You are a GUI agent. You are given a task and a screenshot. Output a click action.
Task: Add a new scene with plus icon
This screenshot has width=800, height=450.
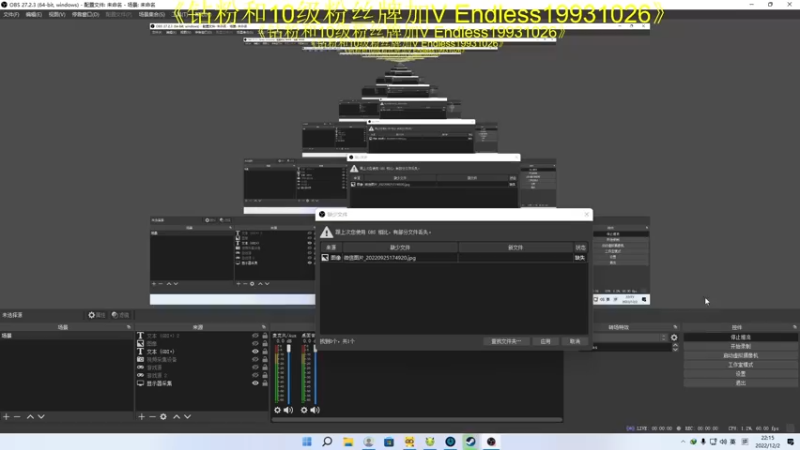click(6, 417)
